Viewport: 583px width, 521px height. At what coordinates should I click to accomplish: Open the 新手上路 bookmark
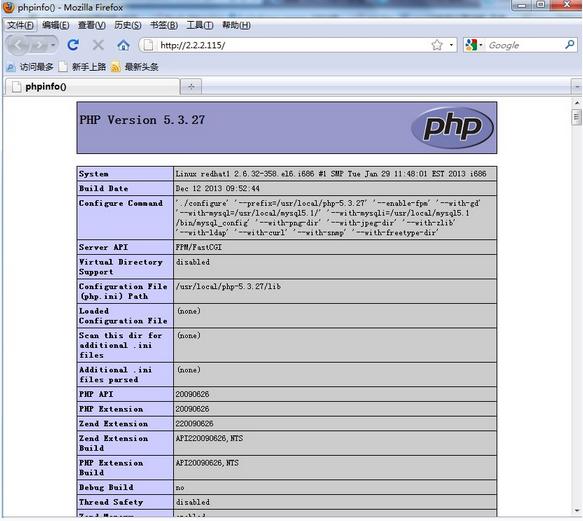(x=83, y=67)
